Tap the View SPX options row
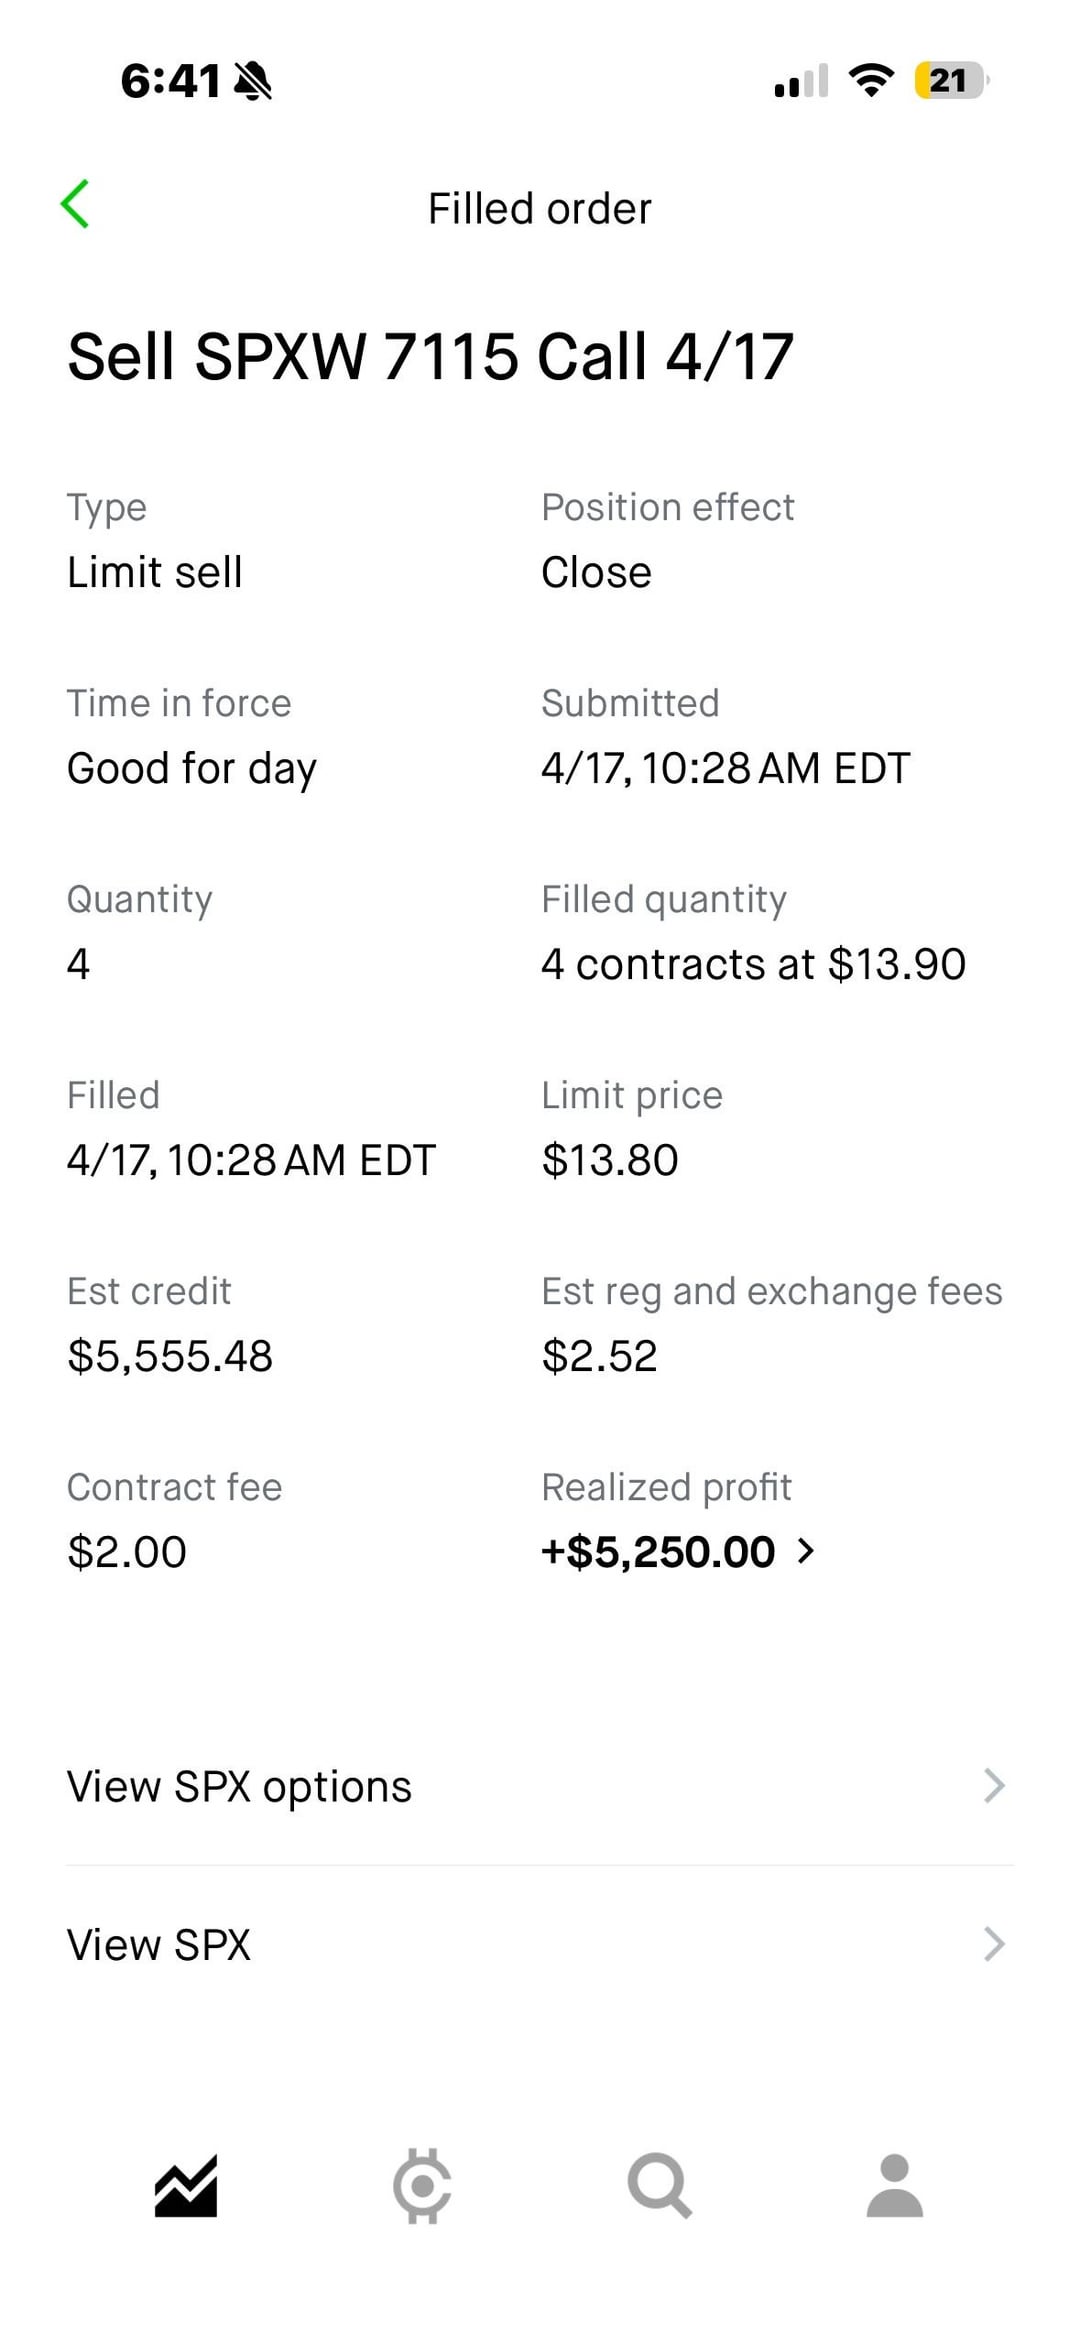Screen dimensions: 1080x2341 click(x=239, y=1786)
